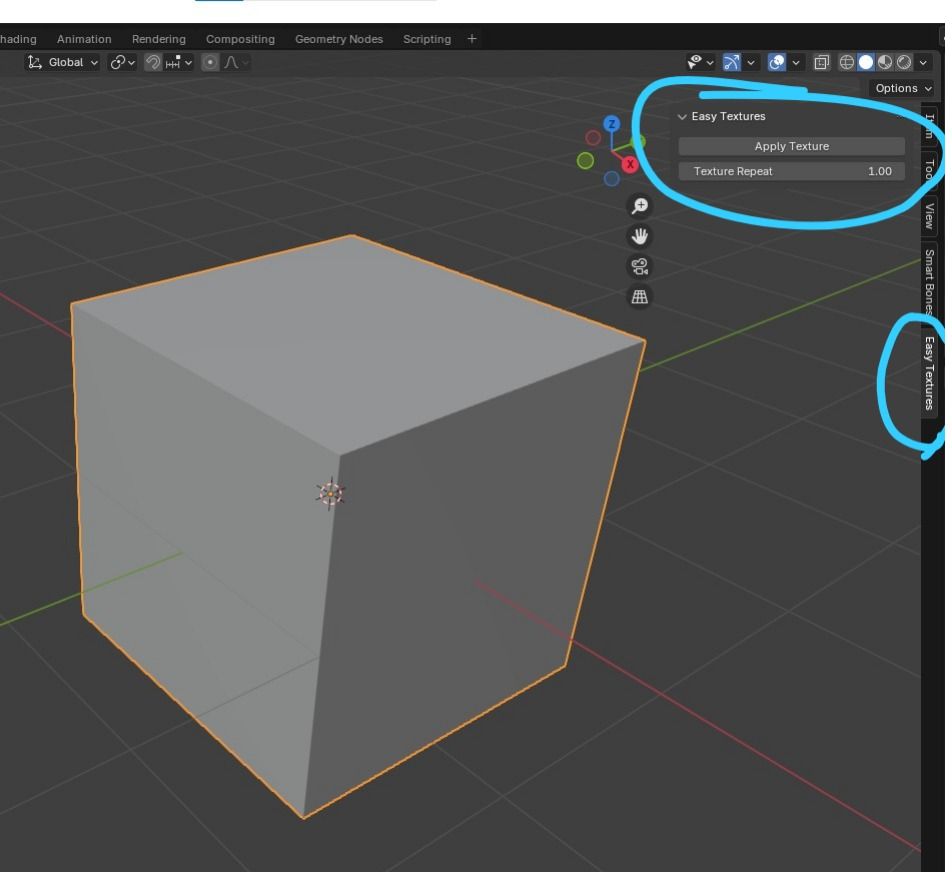Click the Apply Texture button
This screenshot has width=945, height=872.
click(792, 146)
